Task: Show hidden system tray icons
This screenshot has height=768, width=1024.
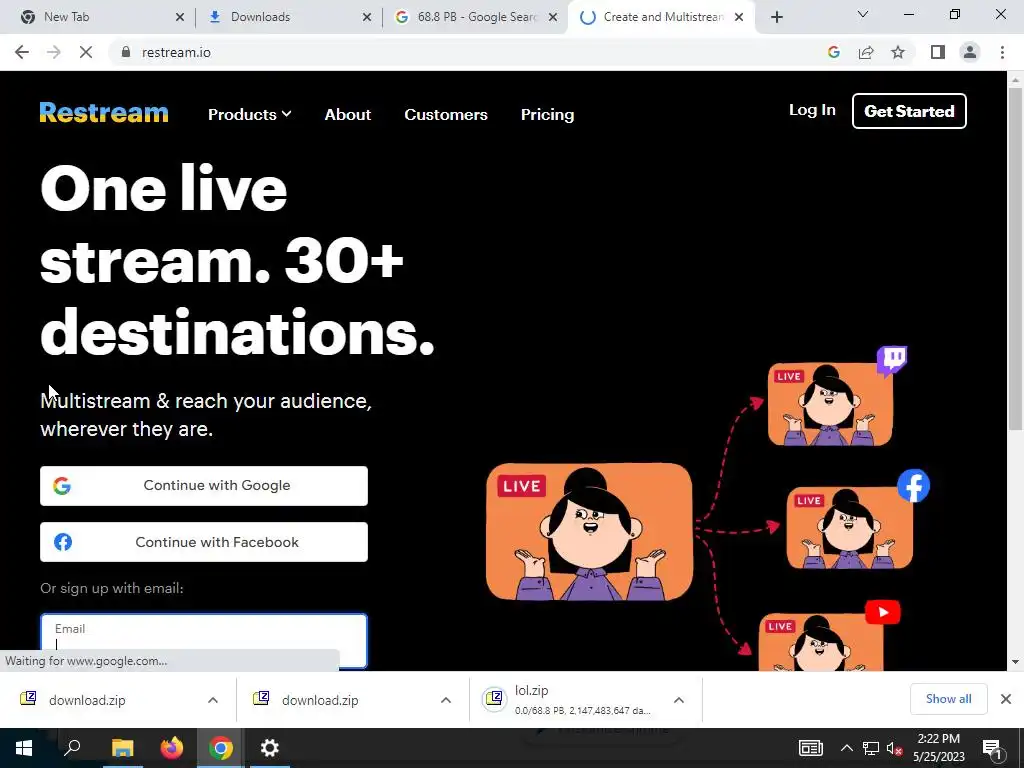Action: (846, 748)
